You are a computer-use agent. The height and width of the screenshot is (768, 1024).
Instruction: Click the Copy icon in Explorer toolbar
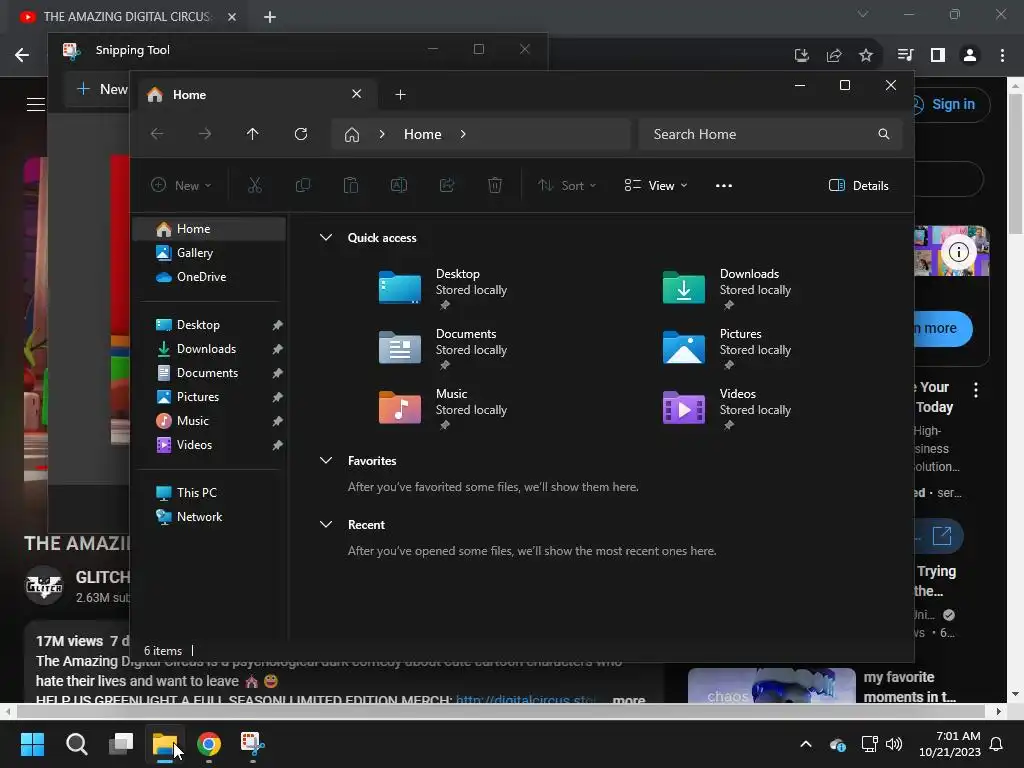pyautogui.click(x=302, y=185)
